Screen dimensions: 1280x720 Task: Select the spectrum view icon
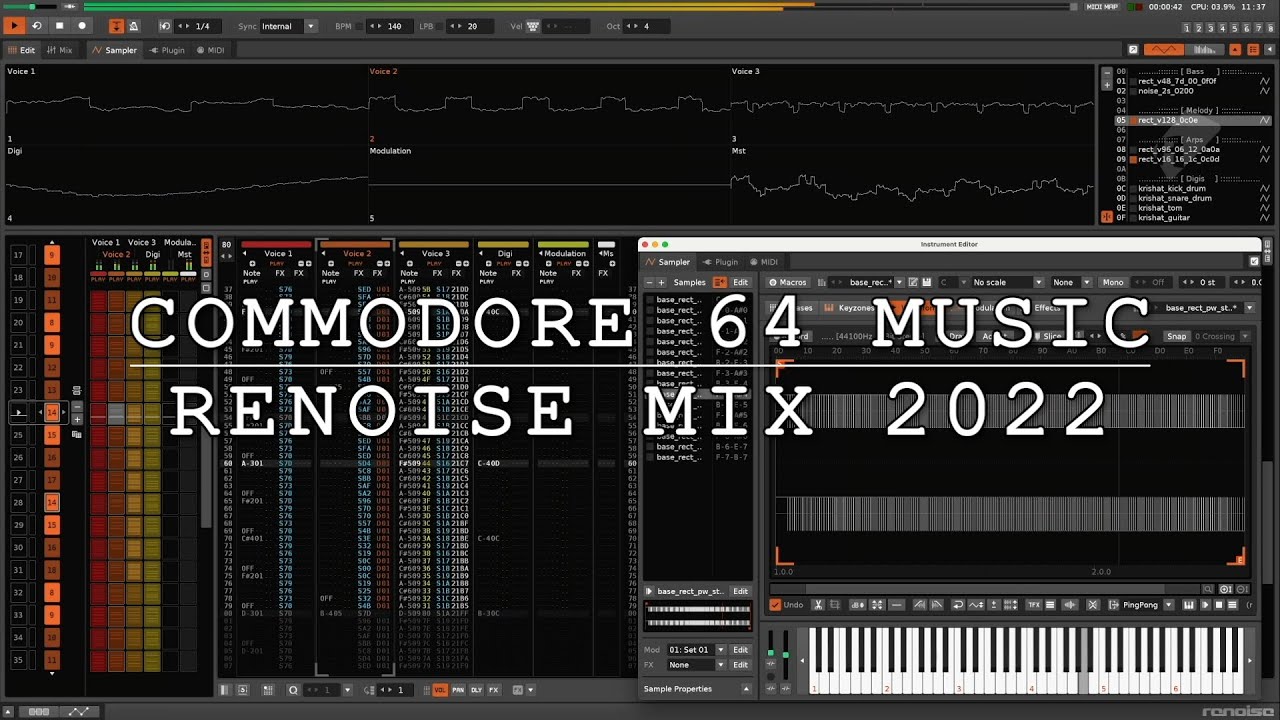point(1205,49)
